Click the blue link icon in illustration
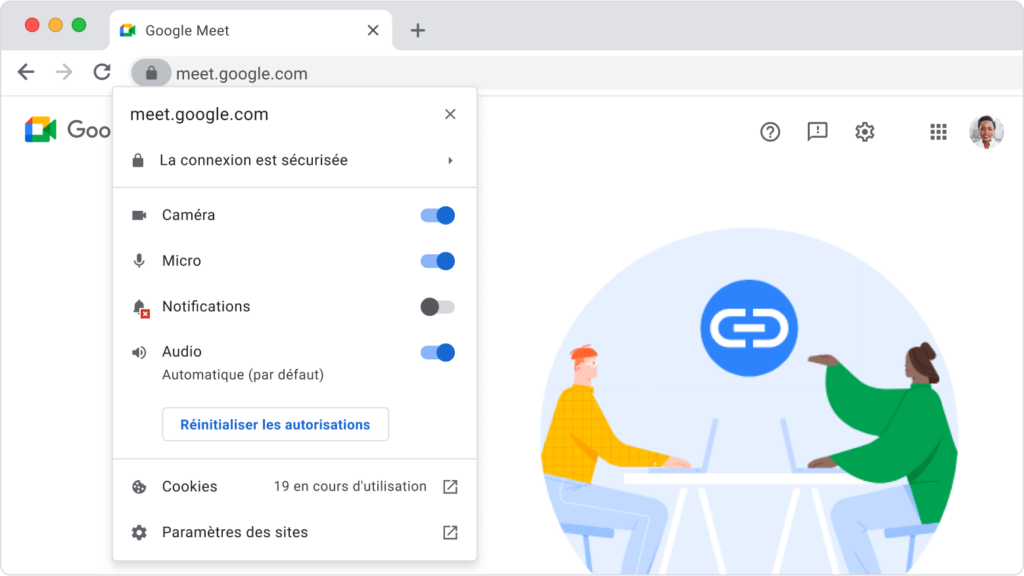The image size is (1024, 576). tap(749, 328)
